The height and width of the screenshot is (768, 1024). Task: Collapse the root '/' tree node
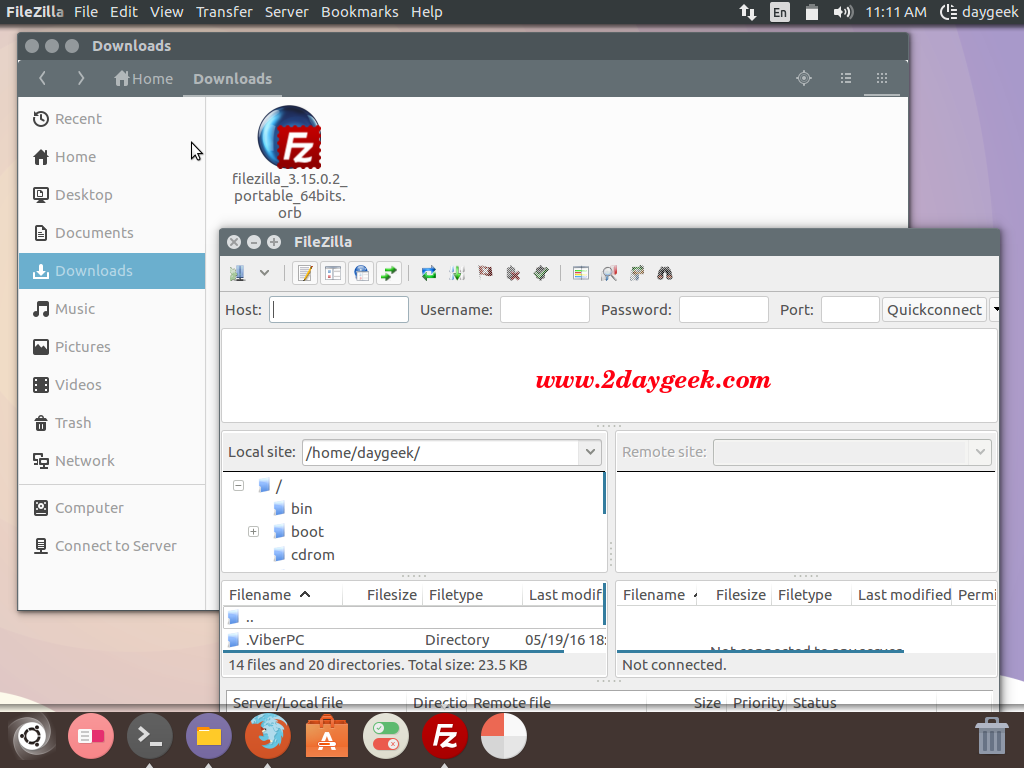pyautogui.click(x=238, y=486)
